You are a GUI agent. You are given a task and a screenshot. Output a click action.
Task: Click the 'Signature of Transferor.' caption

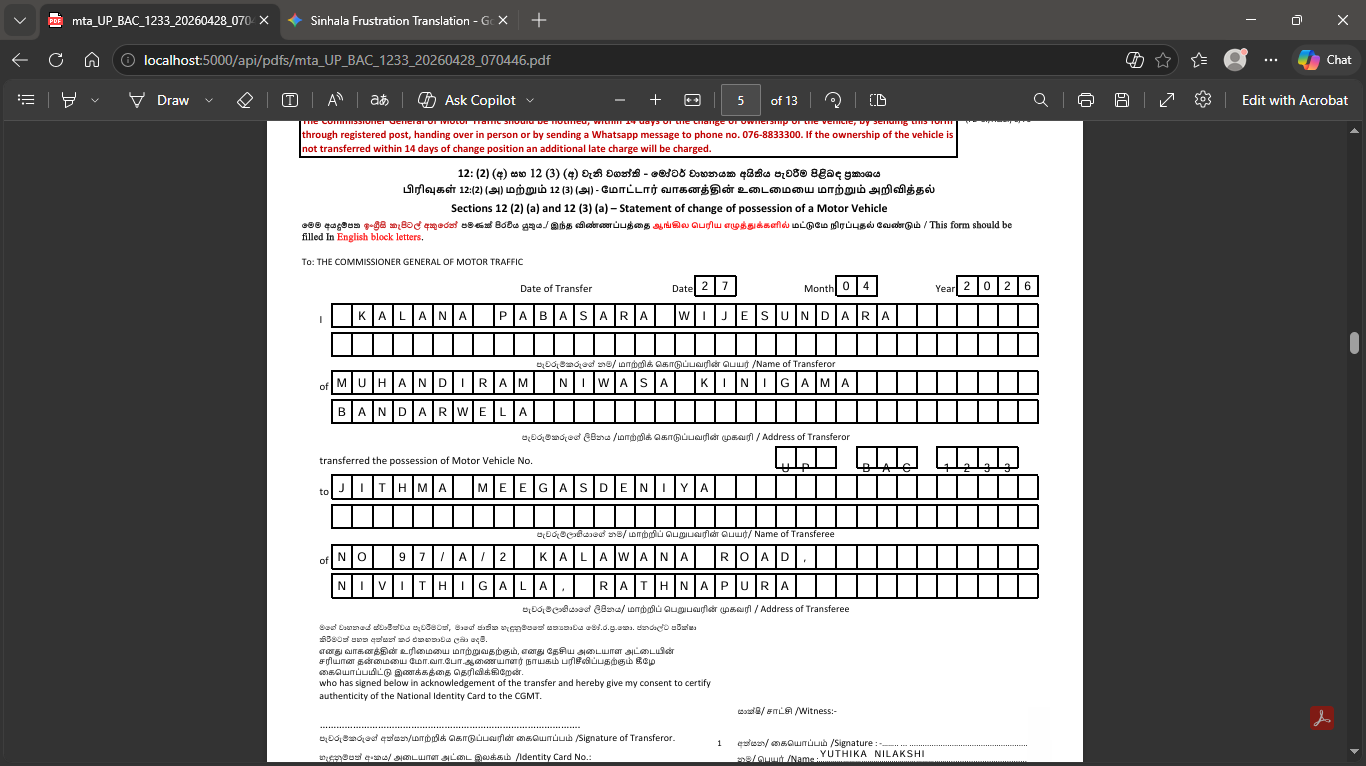[626, 738]
